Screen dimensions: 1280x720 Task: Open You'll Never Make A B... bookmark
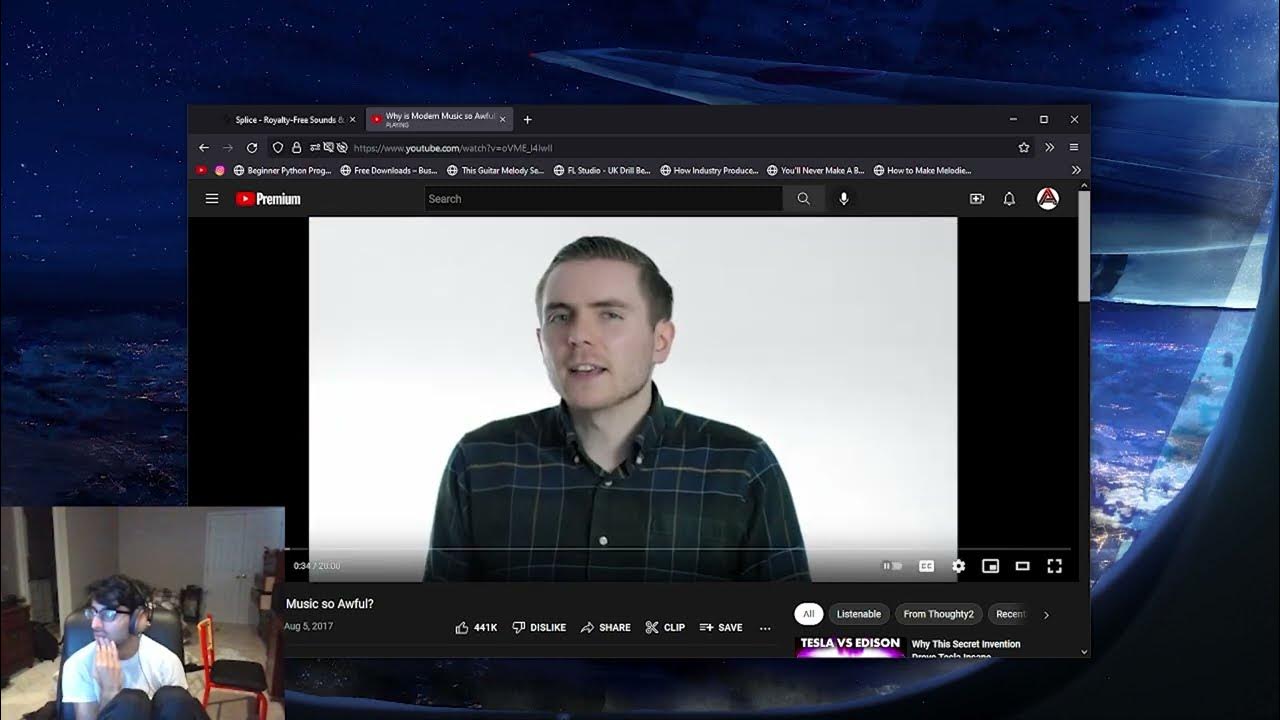(x=816, y=170)
